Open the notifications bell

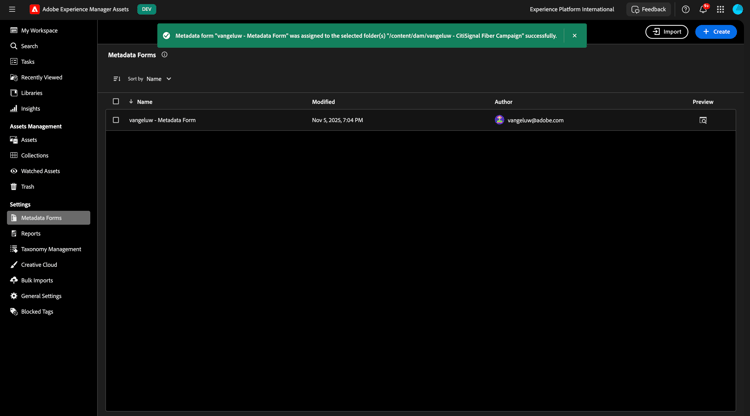703,9
